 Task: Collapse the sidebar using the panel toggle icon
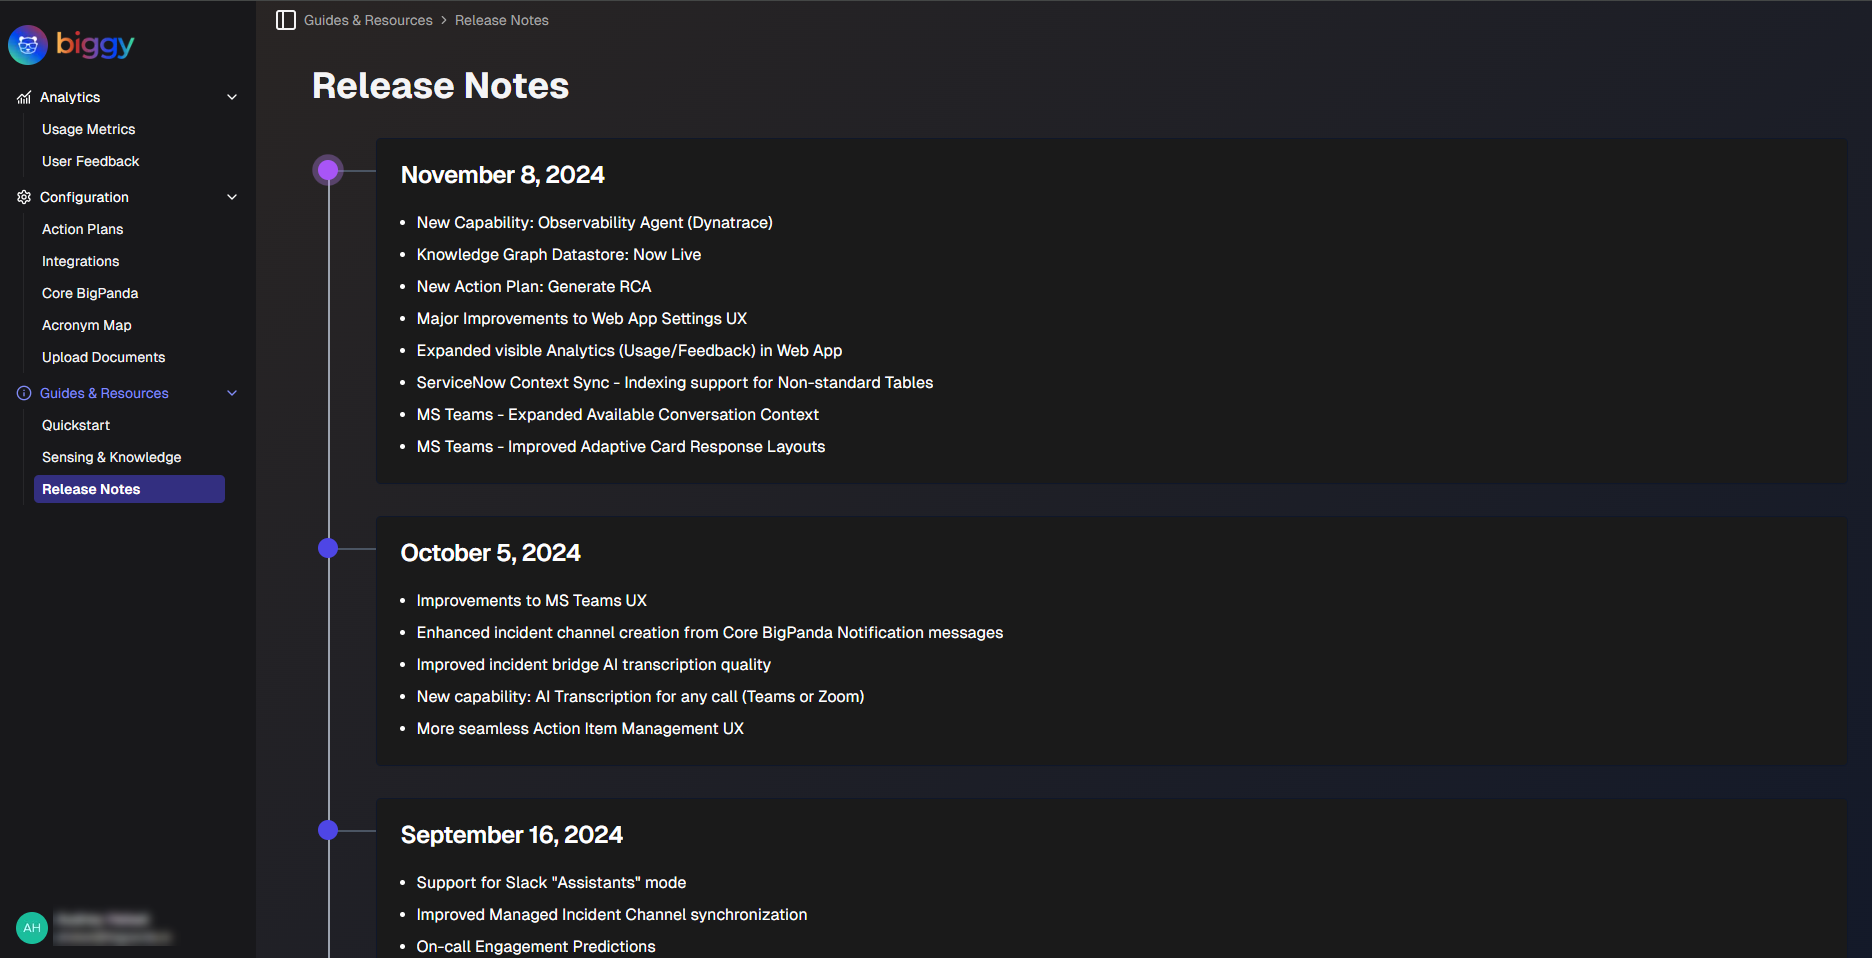click(x=286, y=20)
